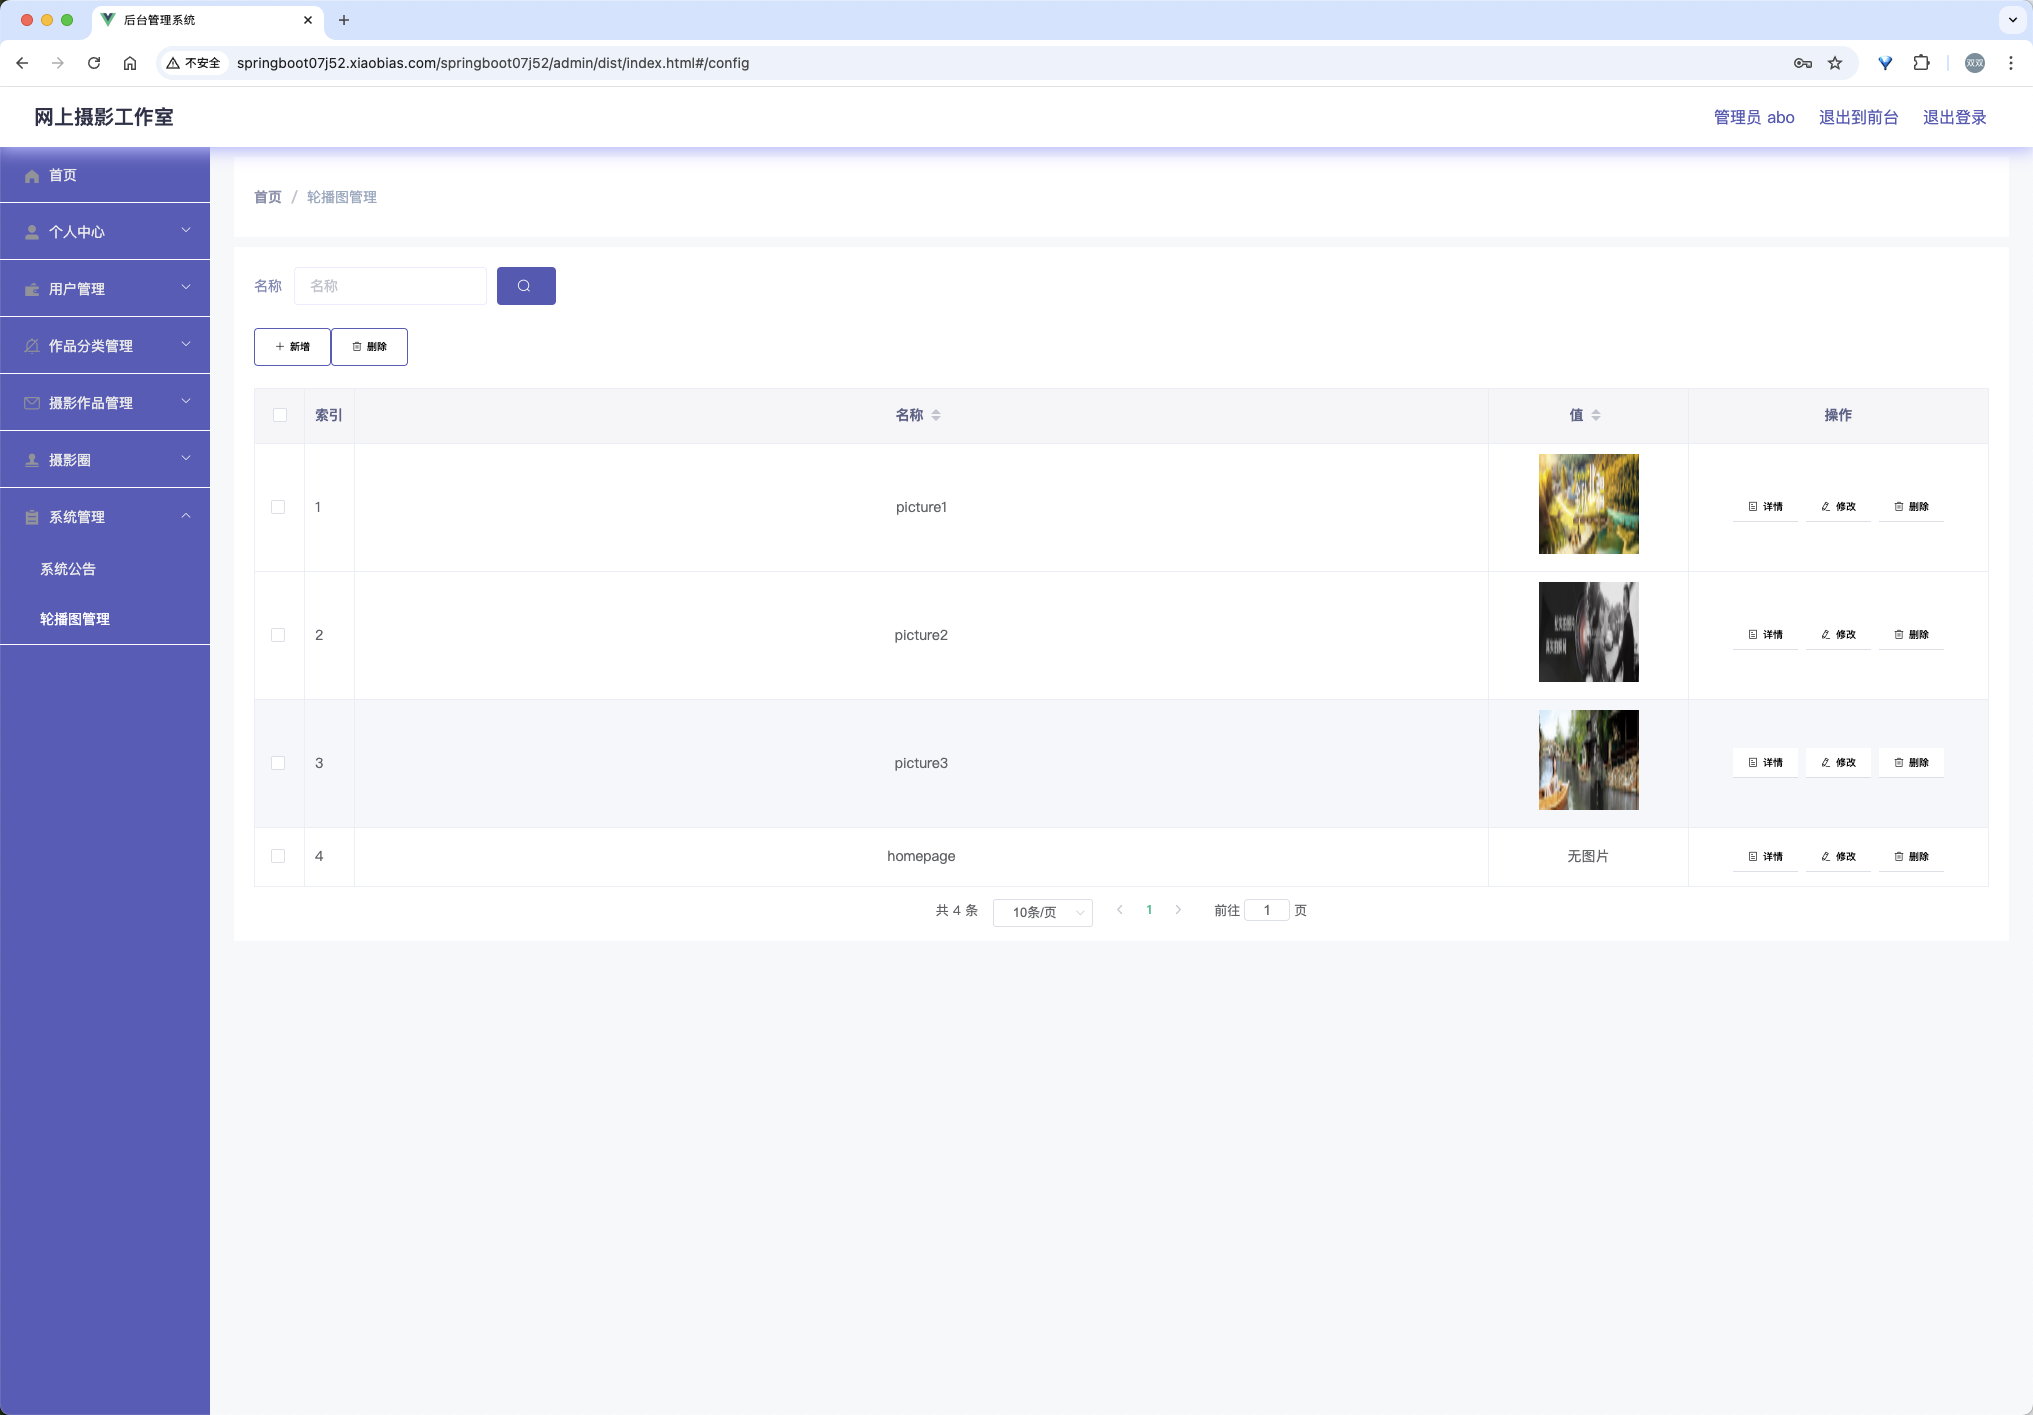Screen dimensions: 2033x1415
Task: Expand 摄影圈 sidebar menu
Action: point(105,460)
